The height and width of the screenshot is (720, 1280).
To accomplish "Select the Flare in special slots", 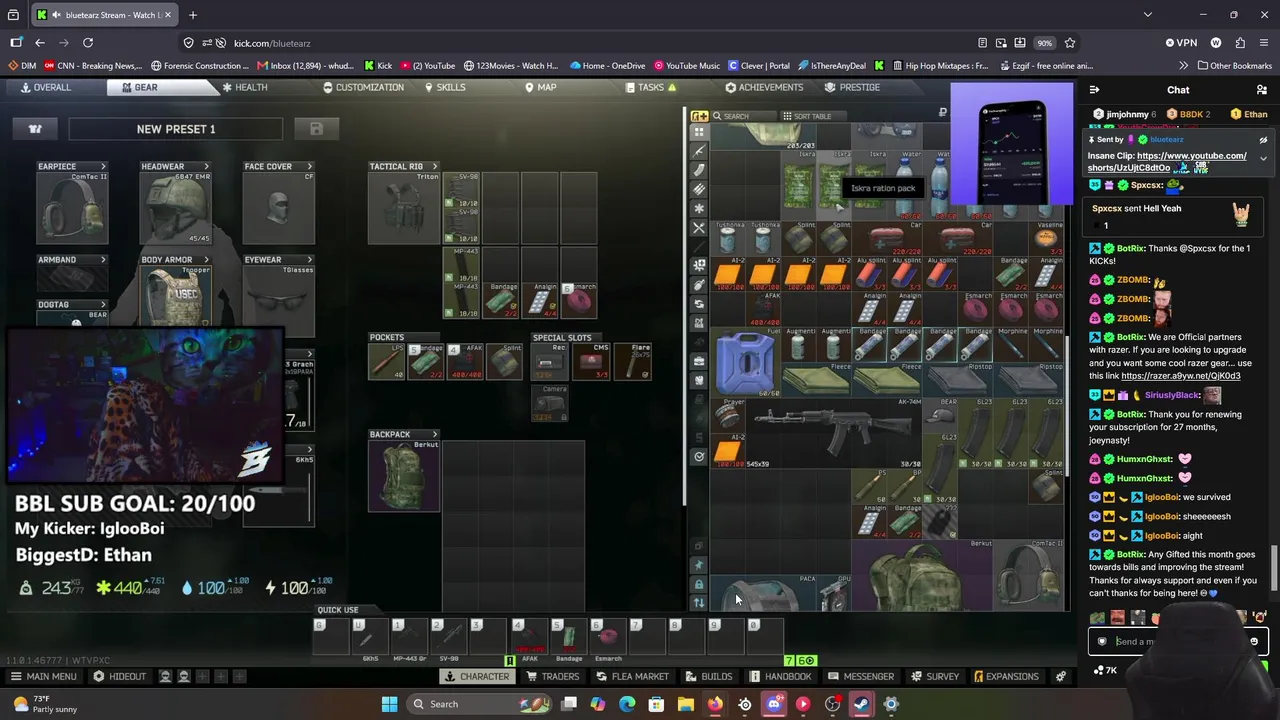I will coord(632,362).
